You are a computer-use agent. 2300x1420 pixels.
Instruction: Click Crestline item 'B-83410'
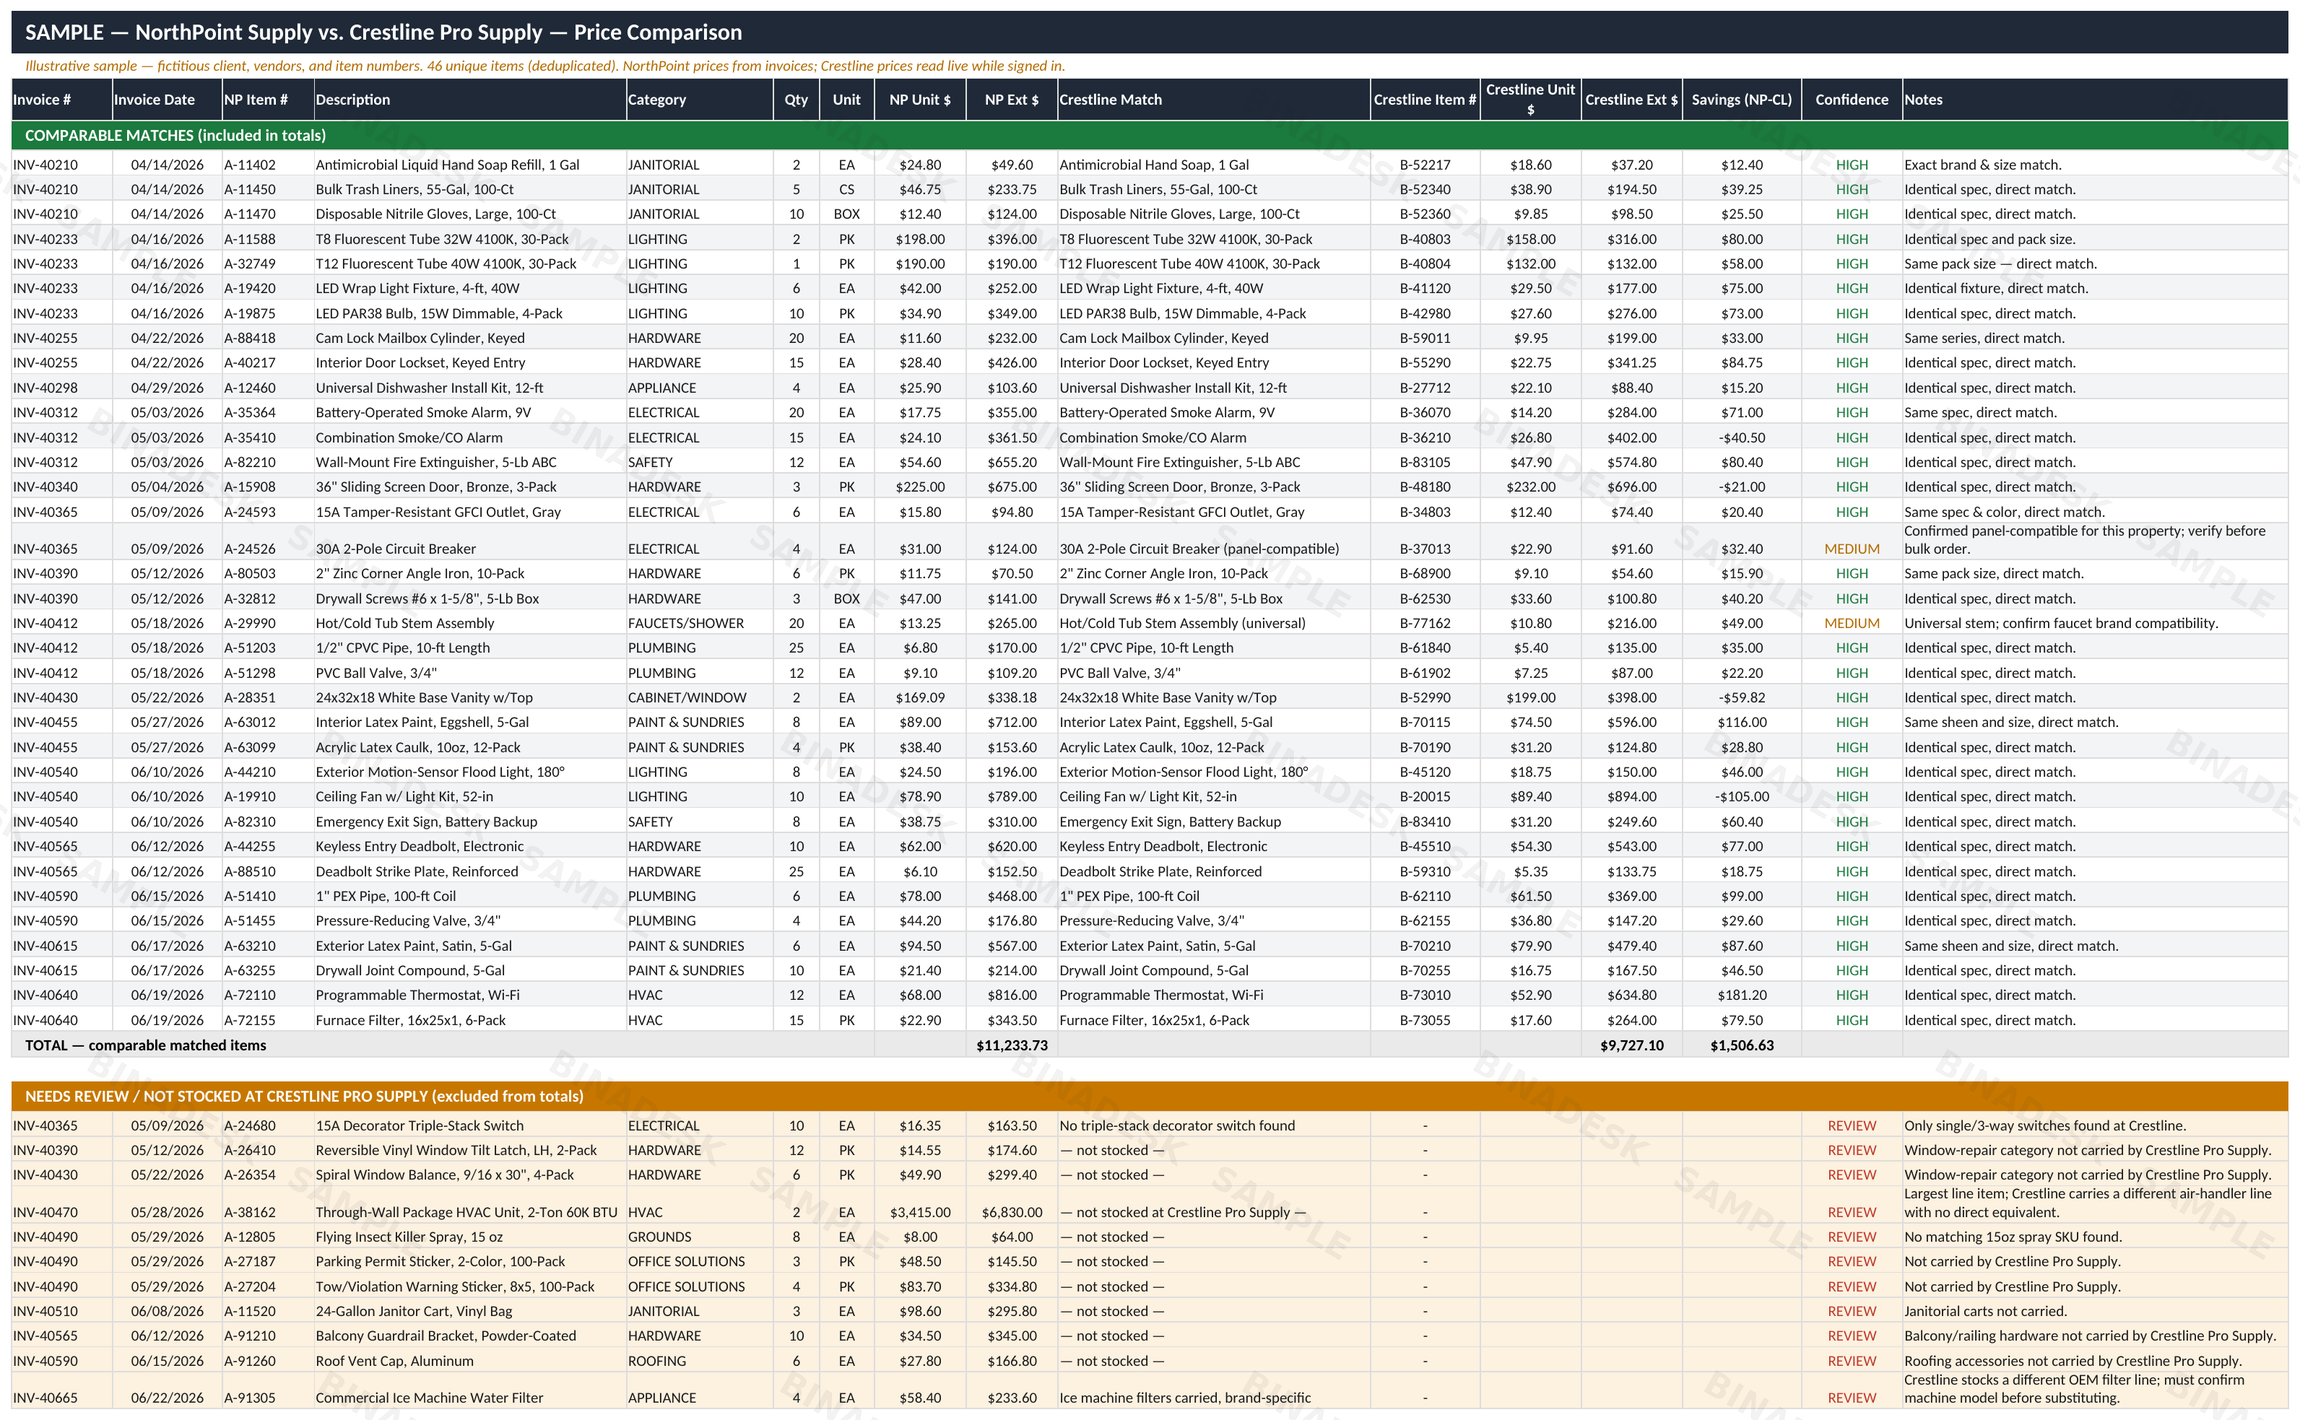tap(1425, 822)
